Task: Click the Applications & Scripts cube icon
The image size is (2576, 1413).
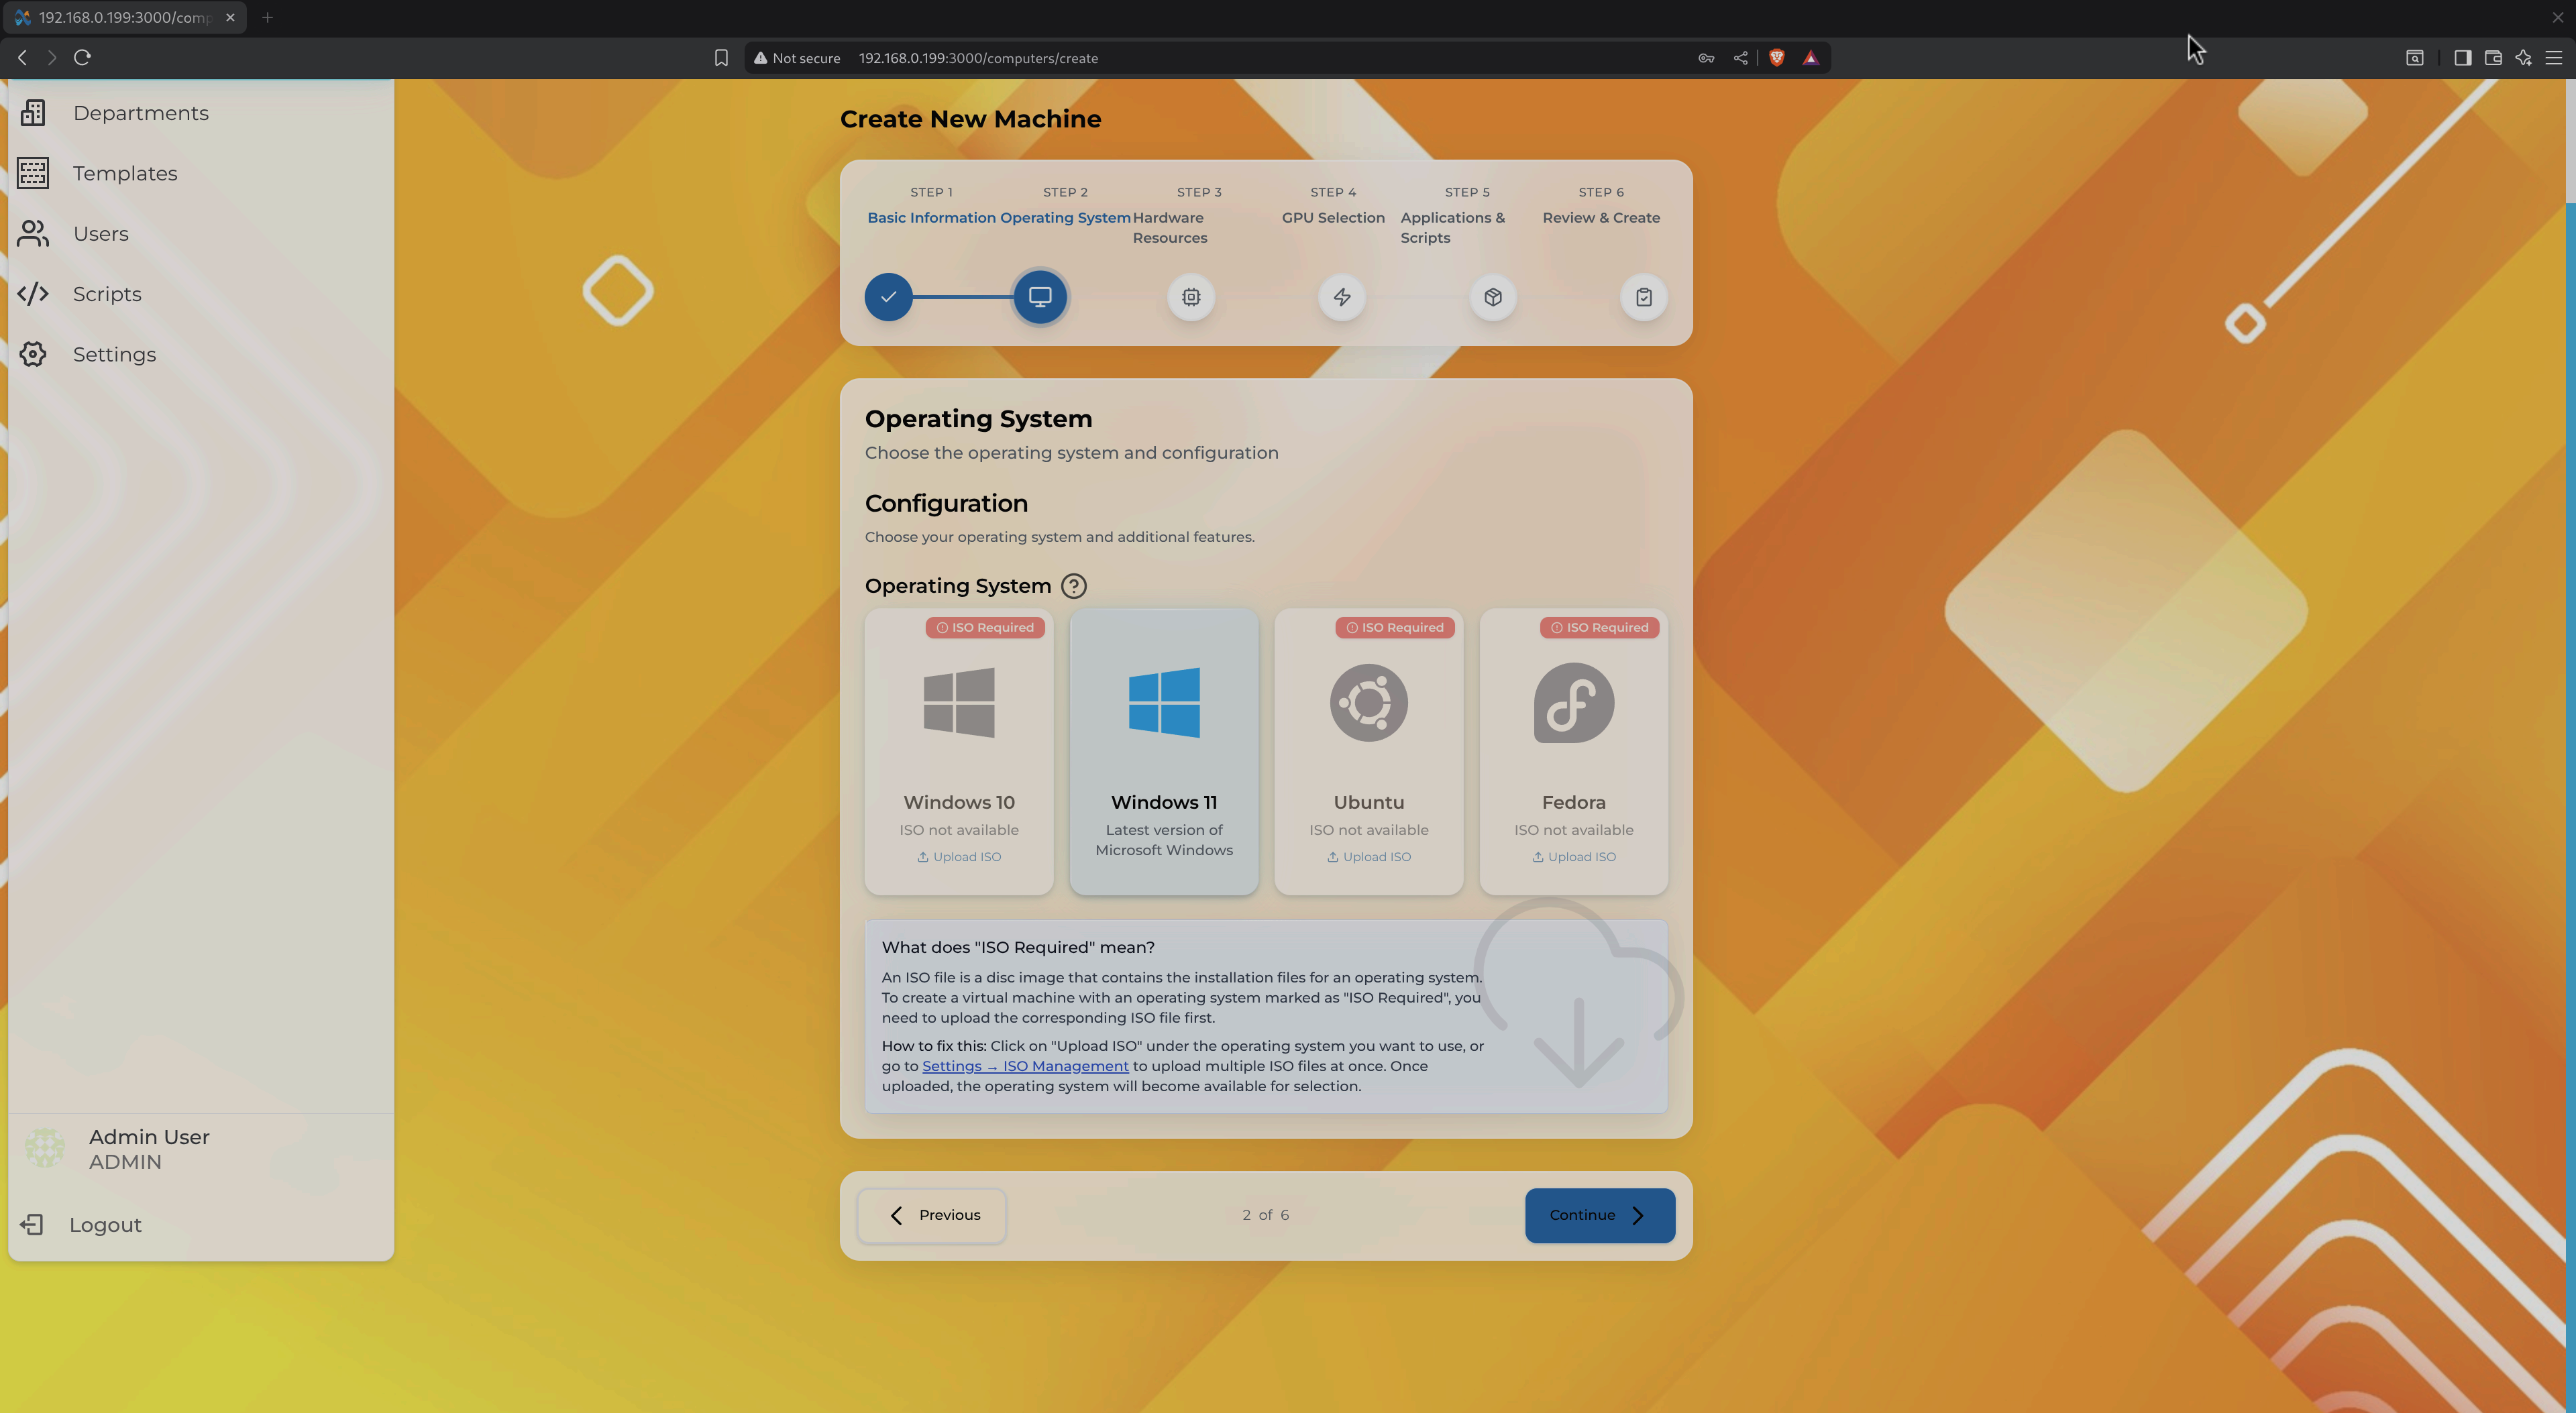Action: pyautogui.click(x=1492, y=297)
